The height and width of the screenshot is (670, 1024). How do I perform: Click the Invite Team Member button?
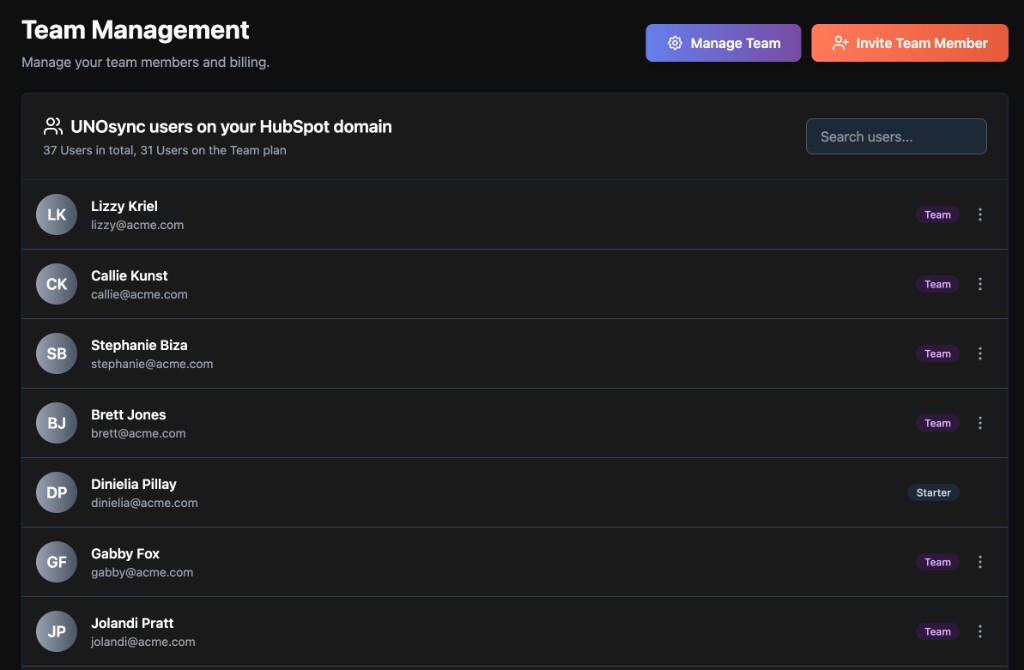click(x=909, y=43)
